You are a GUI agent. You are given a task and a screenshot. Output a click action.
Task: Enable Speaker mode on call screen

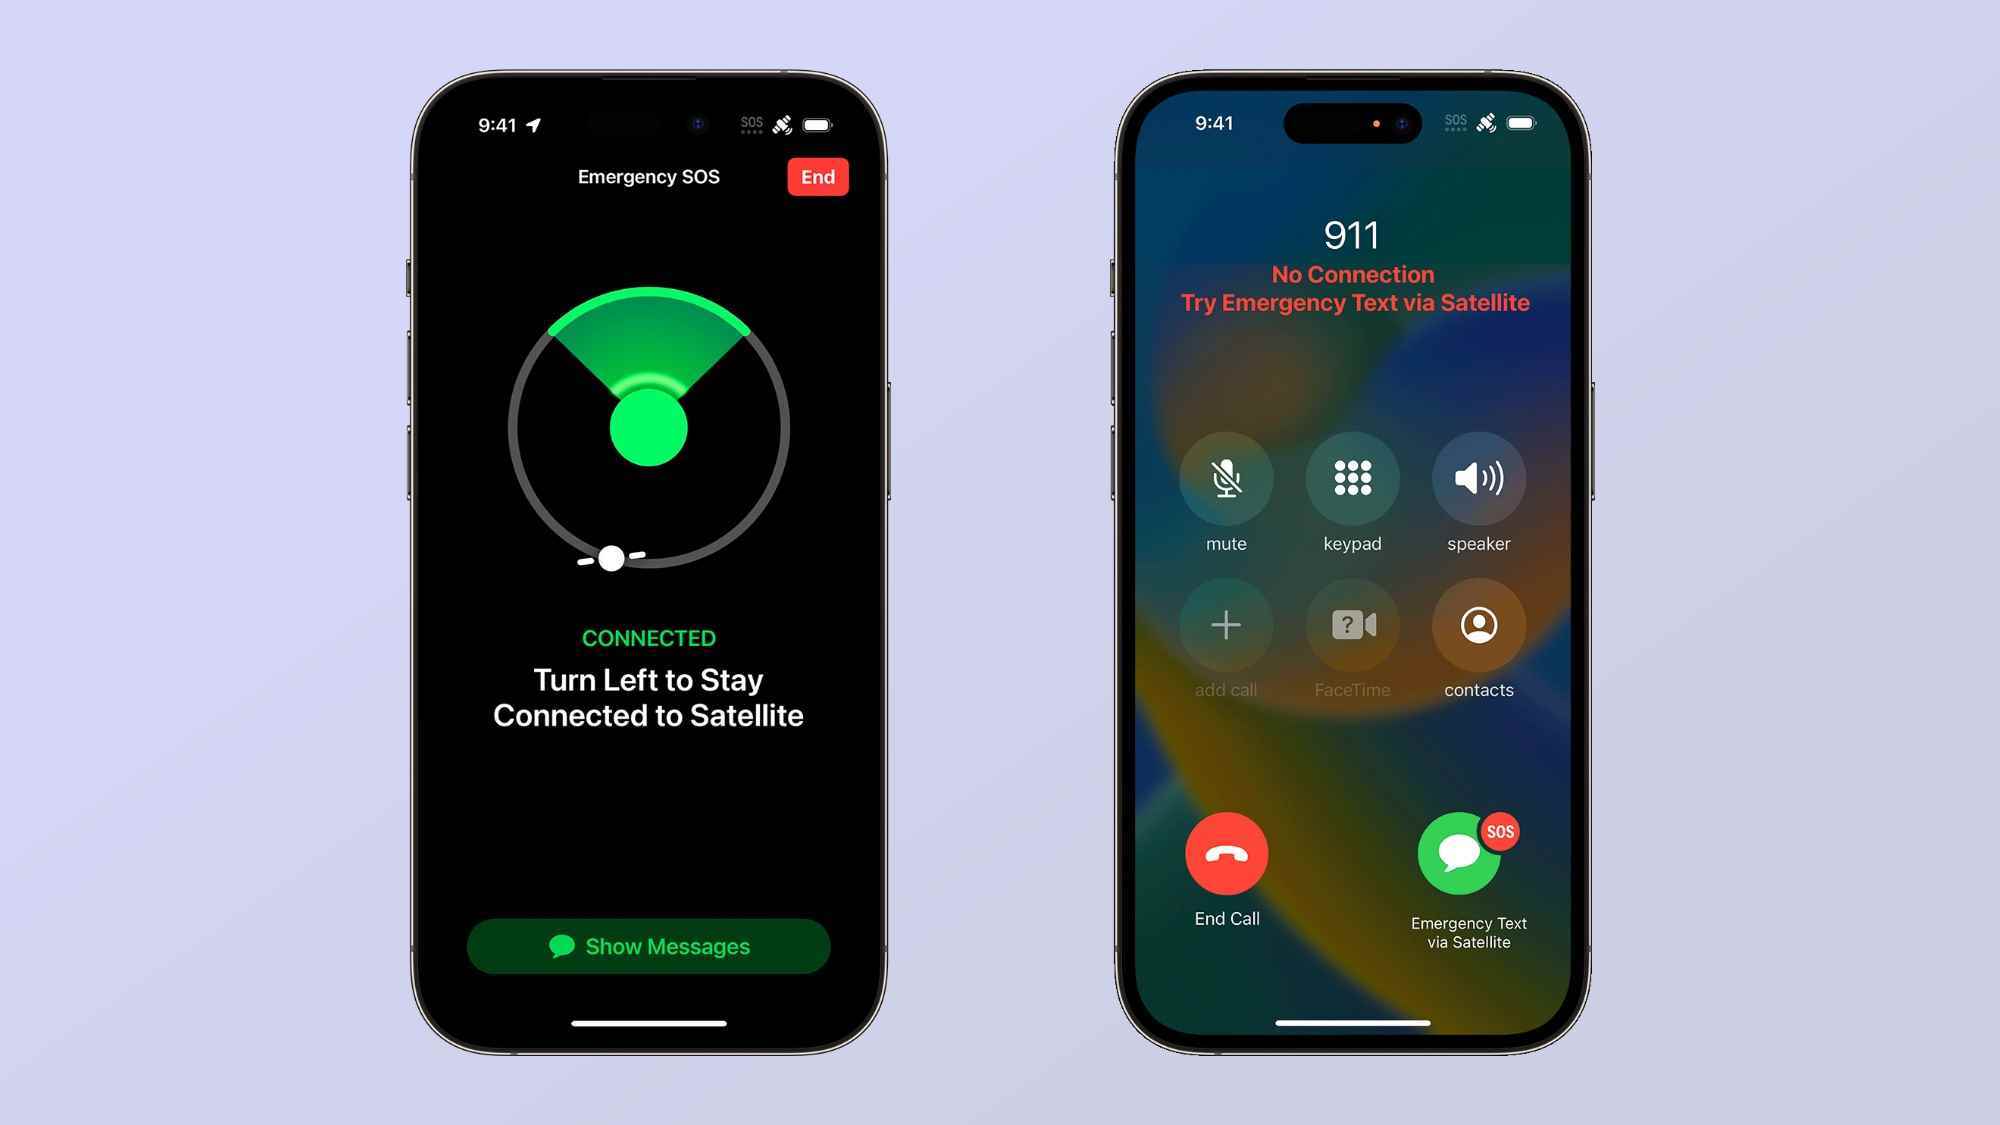[1478, 478]
